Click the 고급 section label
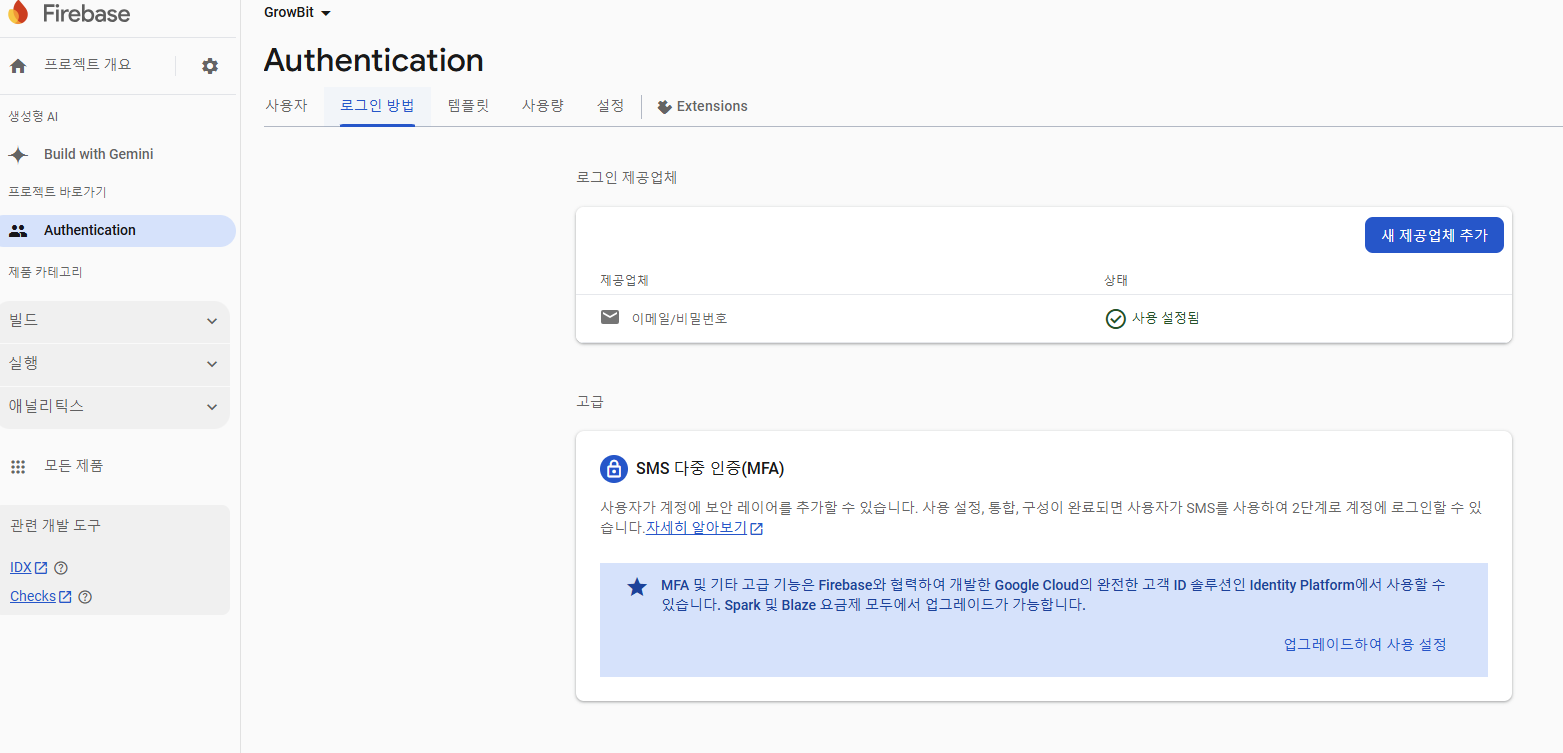The width and height of the screenshot is (1563, 753). click(x=590, y=402)
